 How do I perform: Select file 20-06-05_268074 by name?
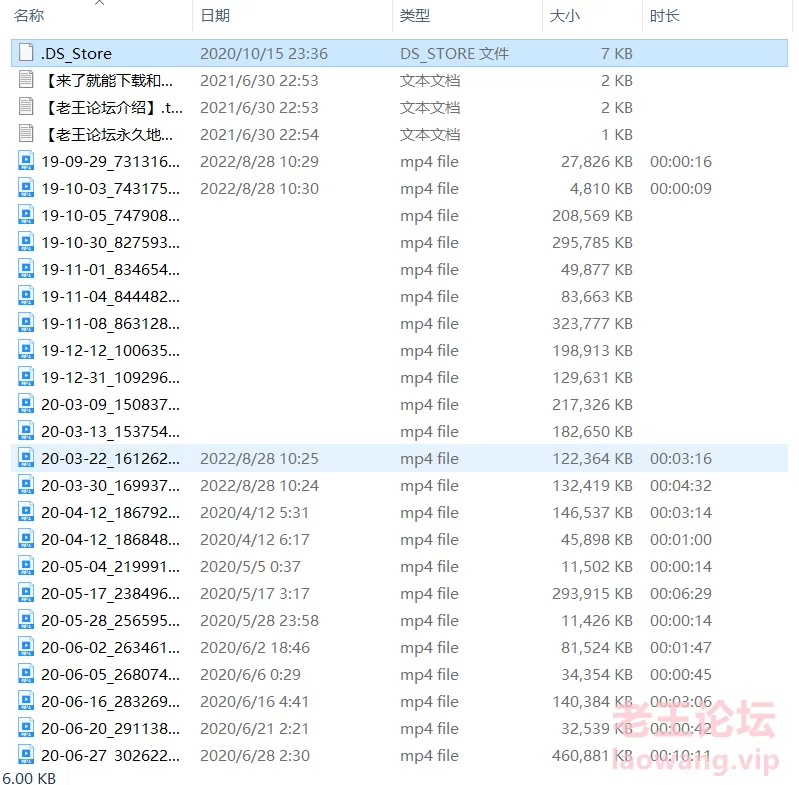point(110,674)
